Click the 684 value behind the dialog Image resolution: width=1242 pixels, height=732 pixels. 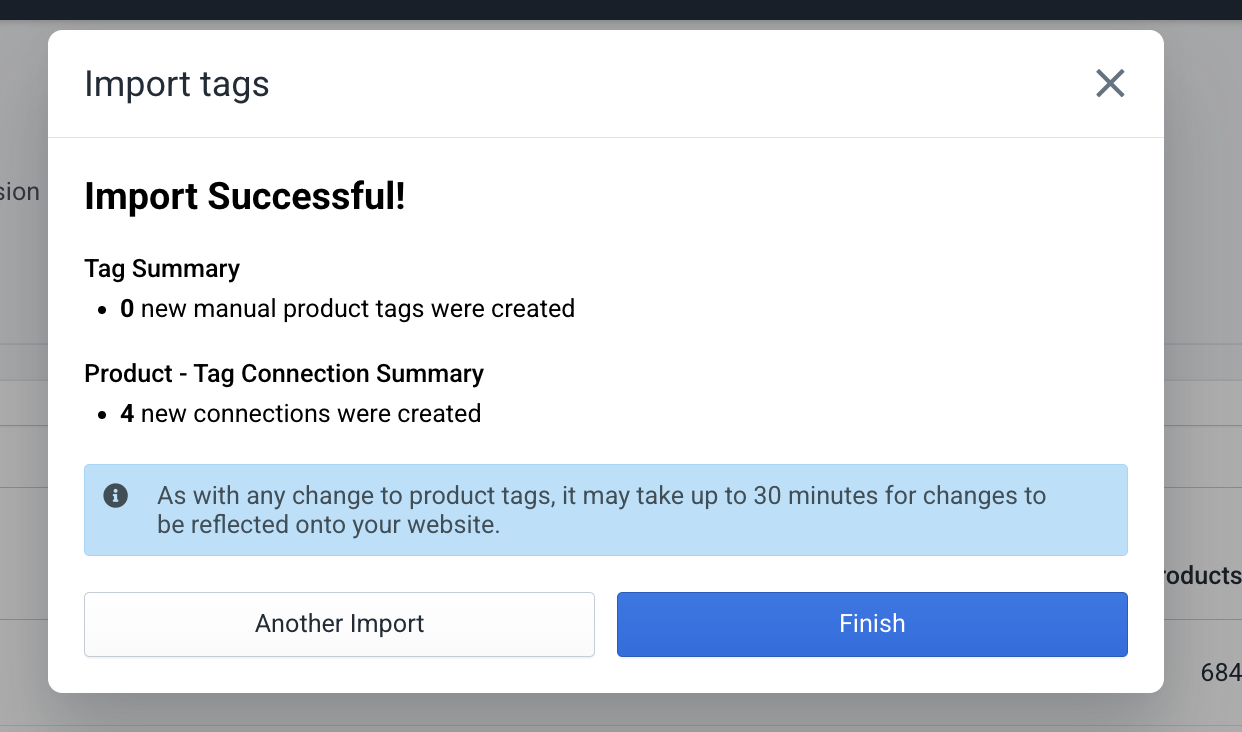(1221, 674)
